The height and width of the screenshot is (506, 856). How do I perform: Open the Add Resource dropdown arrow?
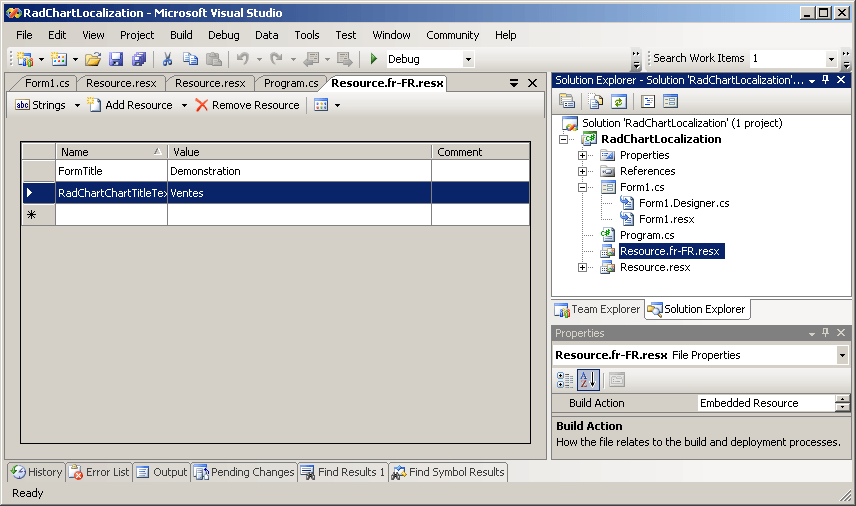[x=184, y=105]
